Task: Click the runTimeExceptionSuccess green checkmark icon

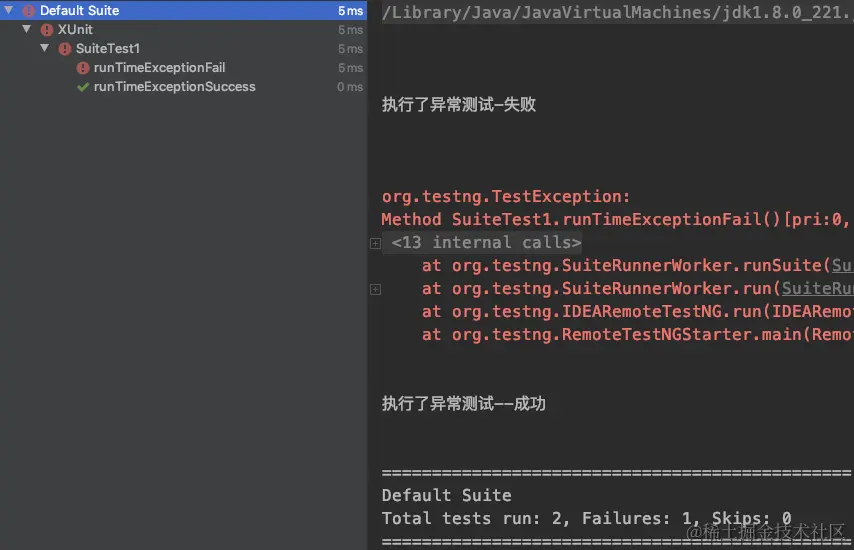Action: [83, 87]
